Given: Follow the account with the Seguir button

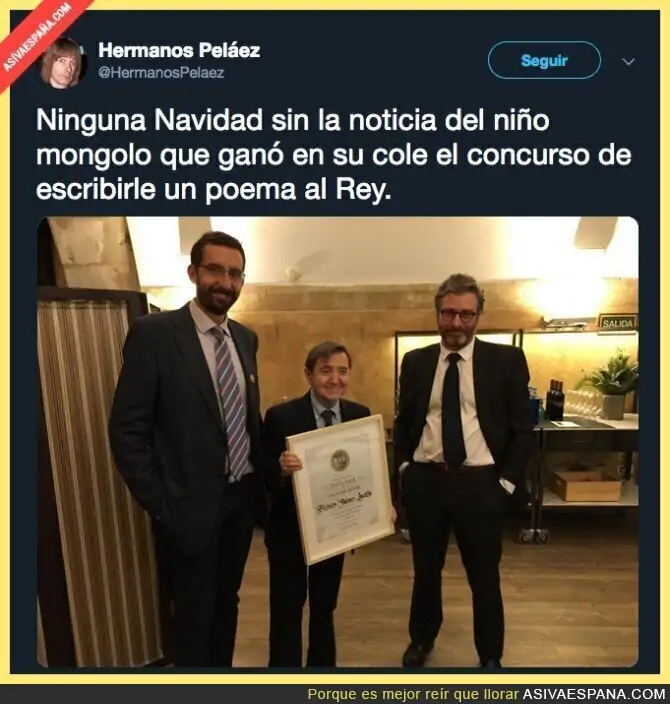Looking at the screenshot, I should [x=544, y=60].
